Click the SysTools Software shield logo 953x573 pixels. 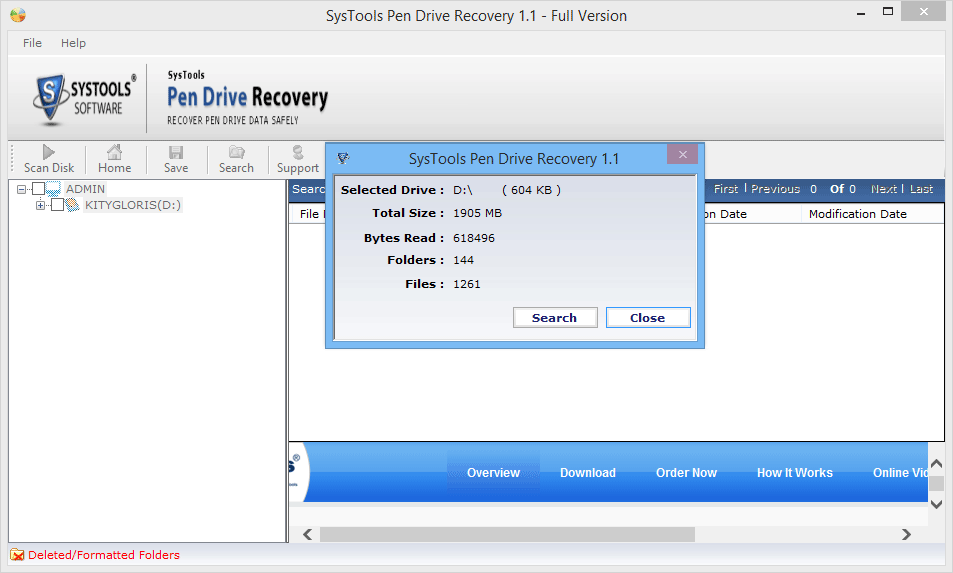(x=49, y=100)
